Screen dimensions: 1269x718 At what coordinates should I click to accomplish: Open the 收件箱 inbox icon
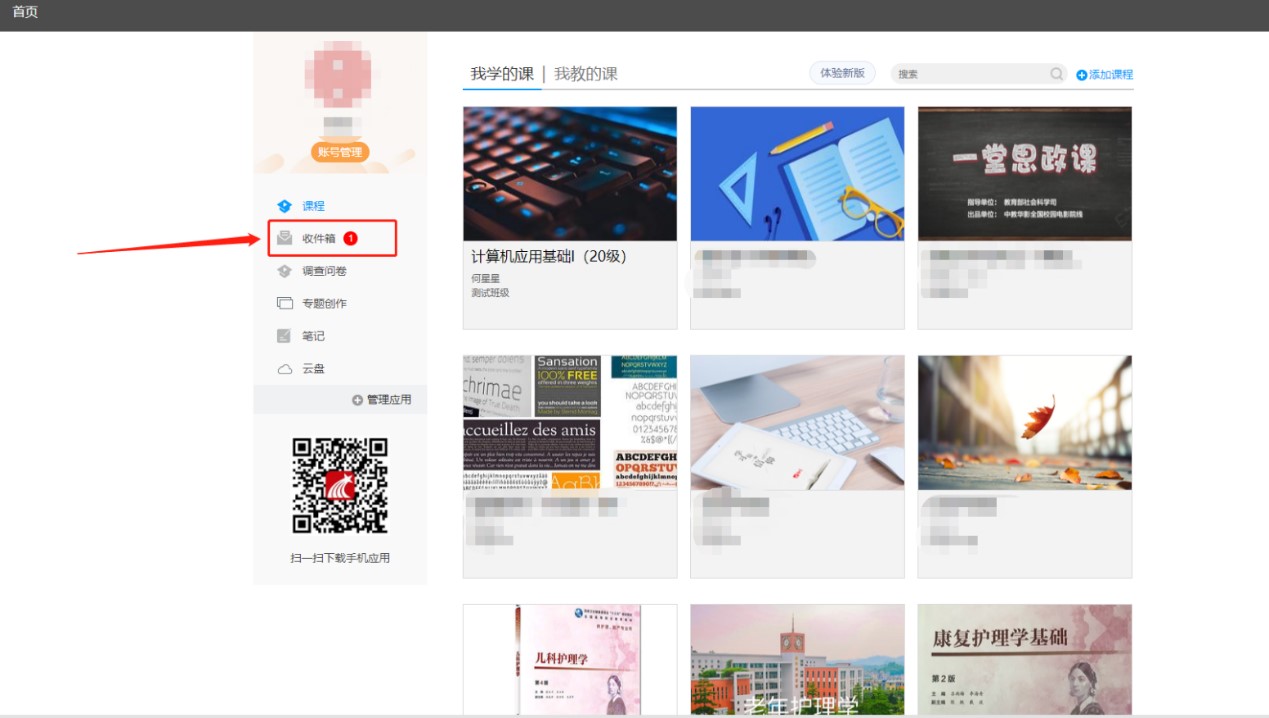pyautogui.click(x=285, y=238)
